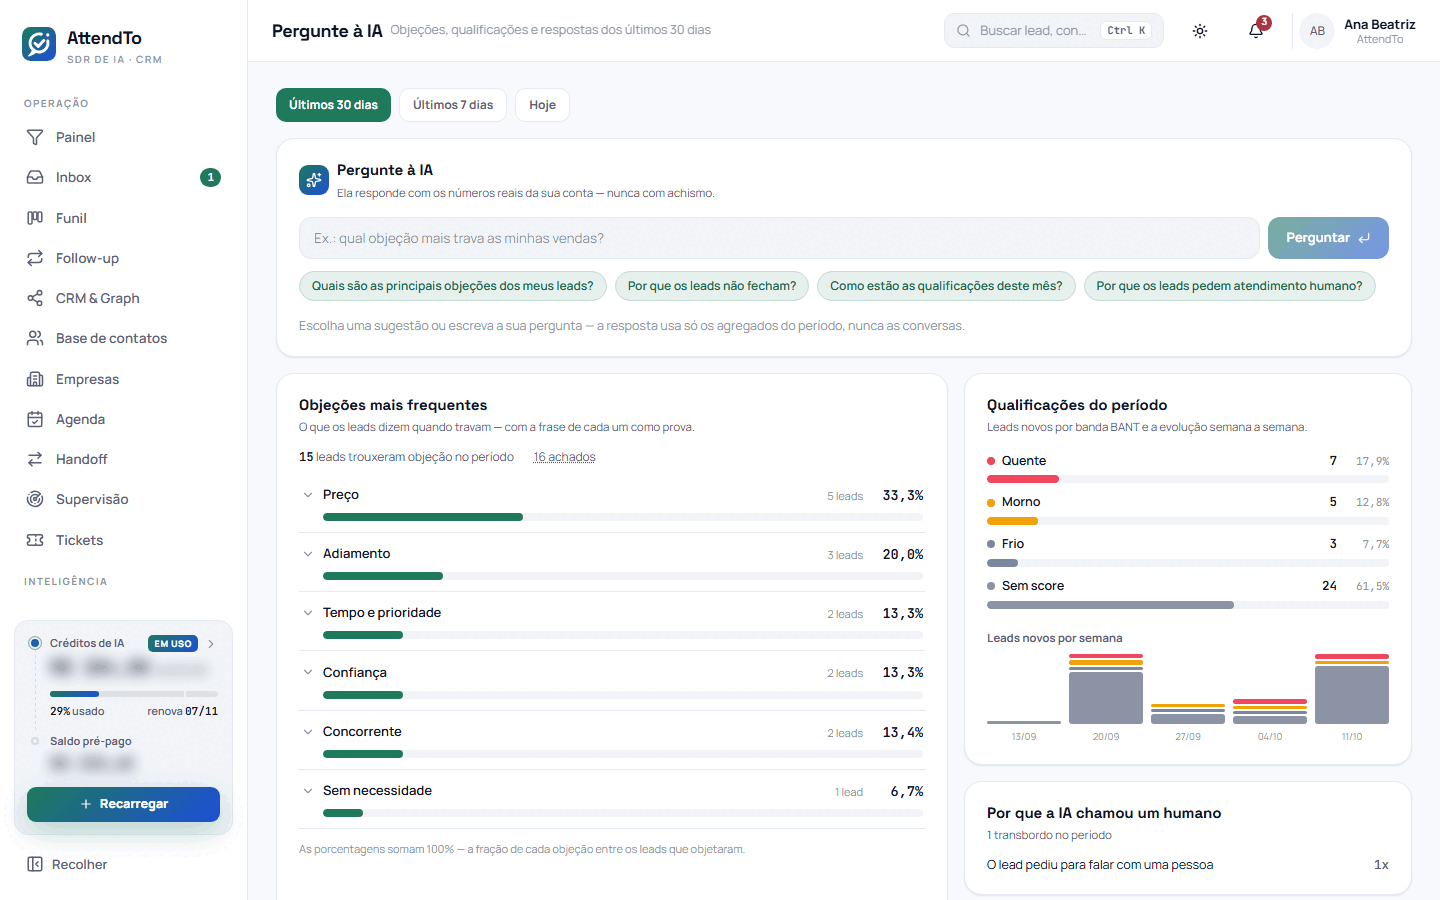Open the Supervisão menu item

point(124,499)
